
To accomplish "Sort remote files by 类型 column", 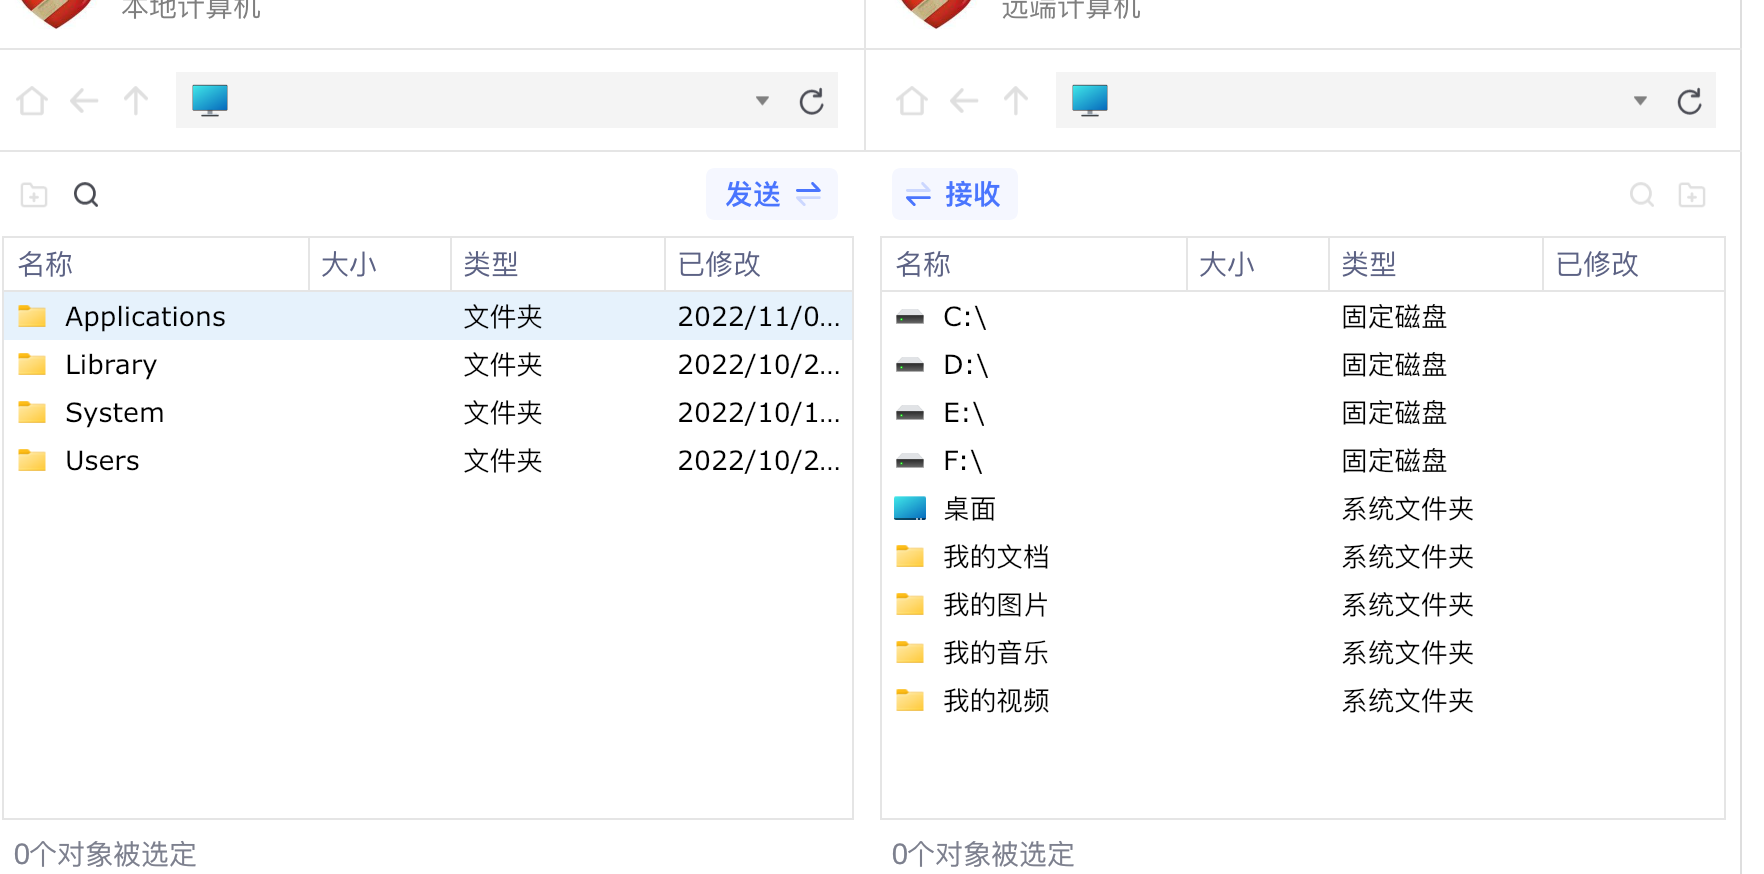I will tap(1436, 264).
